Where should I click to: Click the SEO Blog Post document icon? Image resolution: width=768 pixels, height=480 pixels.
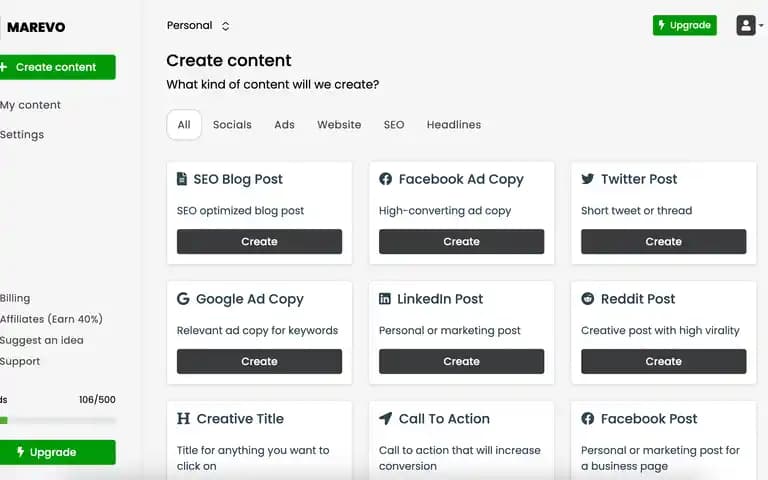point(182,179)
